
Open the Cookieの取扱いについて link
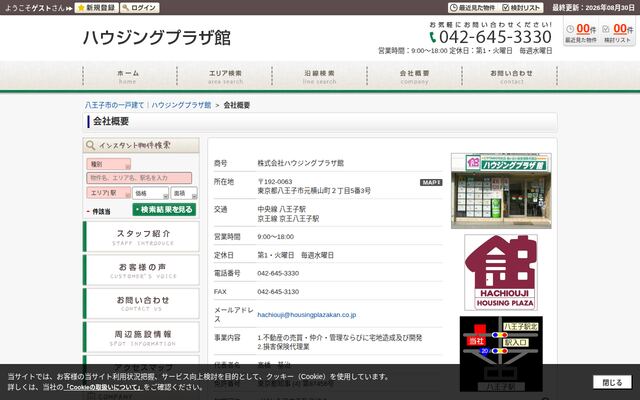click(104, 387)
